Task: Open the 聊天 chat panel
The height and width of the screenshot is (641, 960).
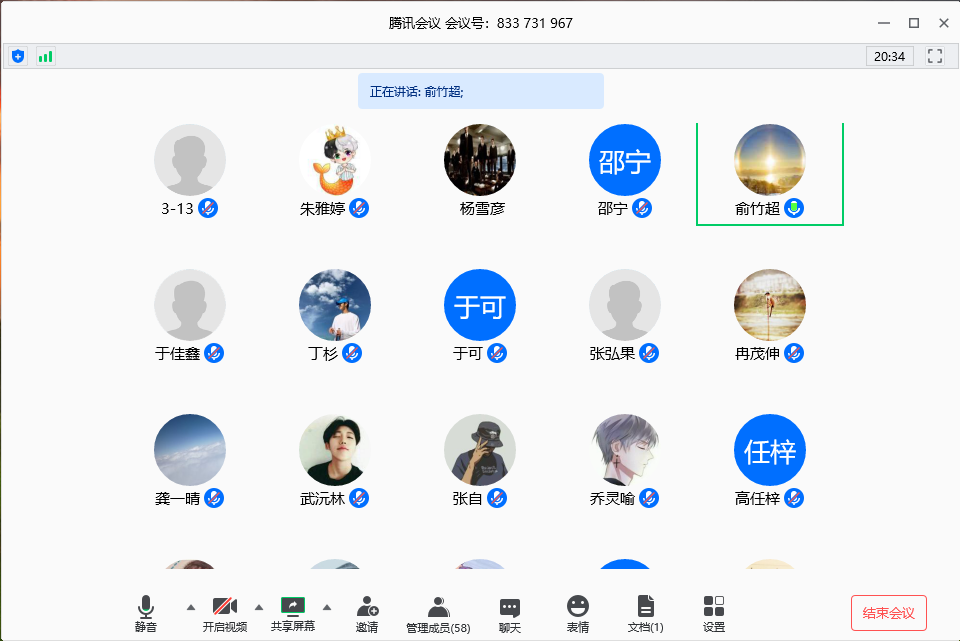Action: [x=510, y=612]
